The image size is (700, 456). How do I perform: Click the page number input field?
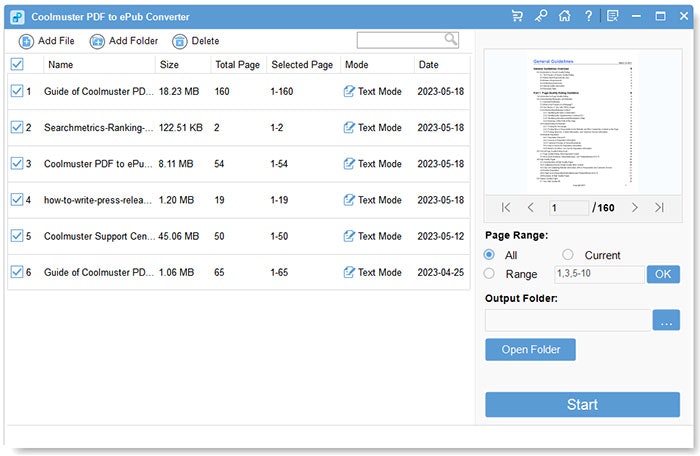tap(568, 208)
